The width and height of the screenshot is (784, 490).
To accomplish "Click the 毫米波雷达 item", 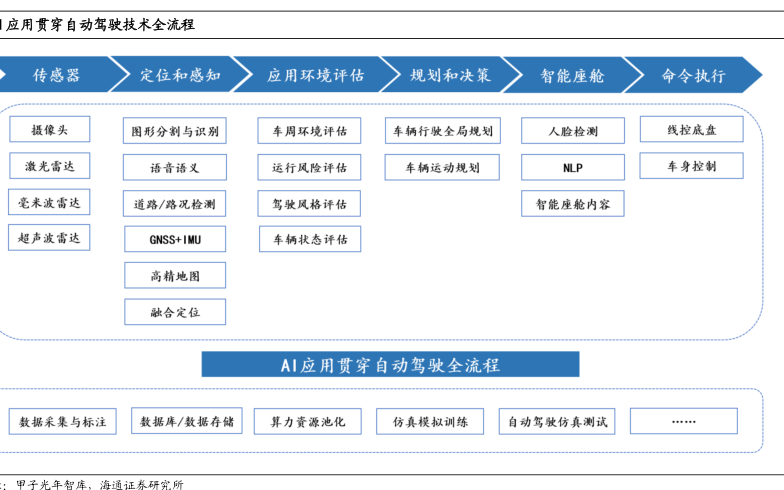I will pos(49,202).
